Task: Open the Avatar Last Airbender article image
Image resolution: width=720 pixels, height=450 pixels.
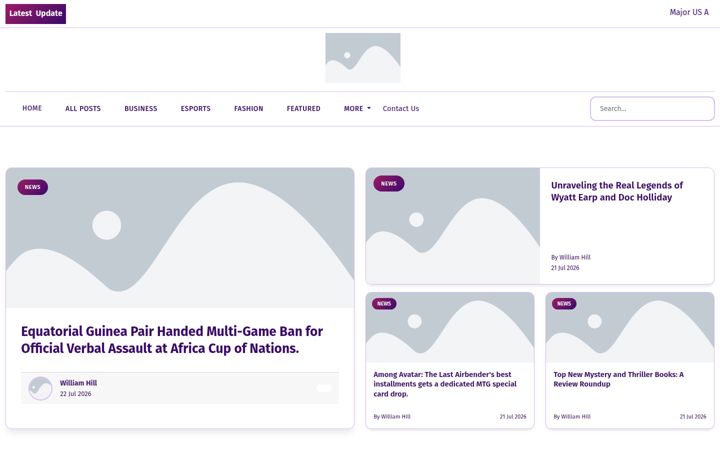Action: [450, 327]
